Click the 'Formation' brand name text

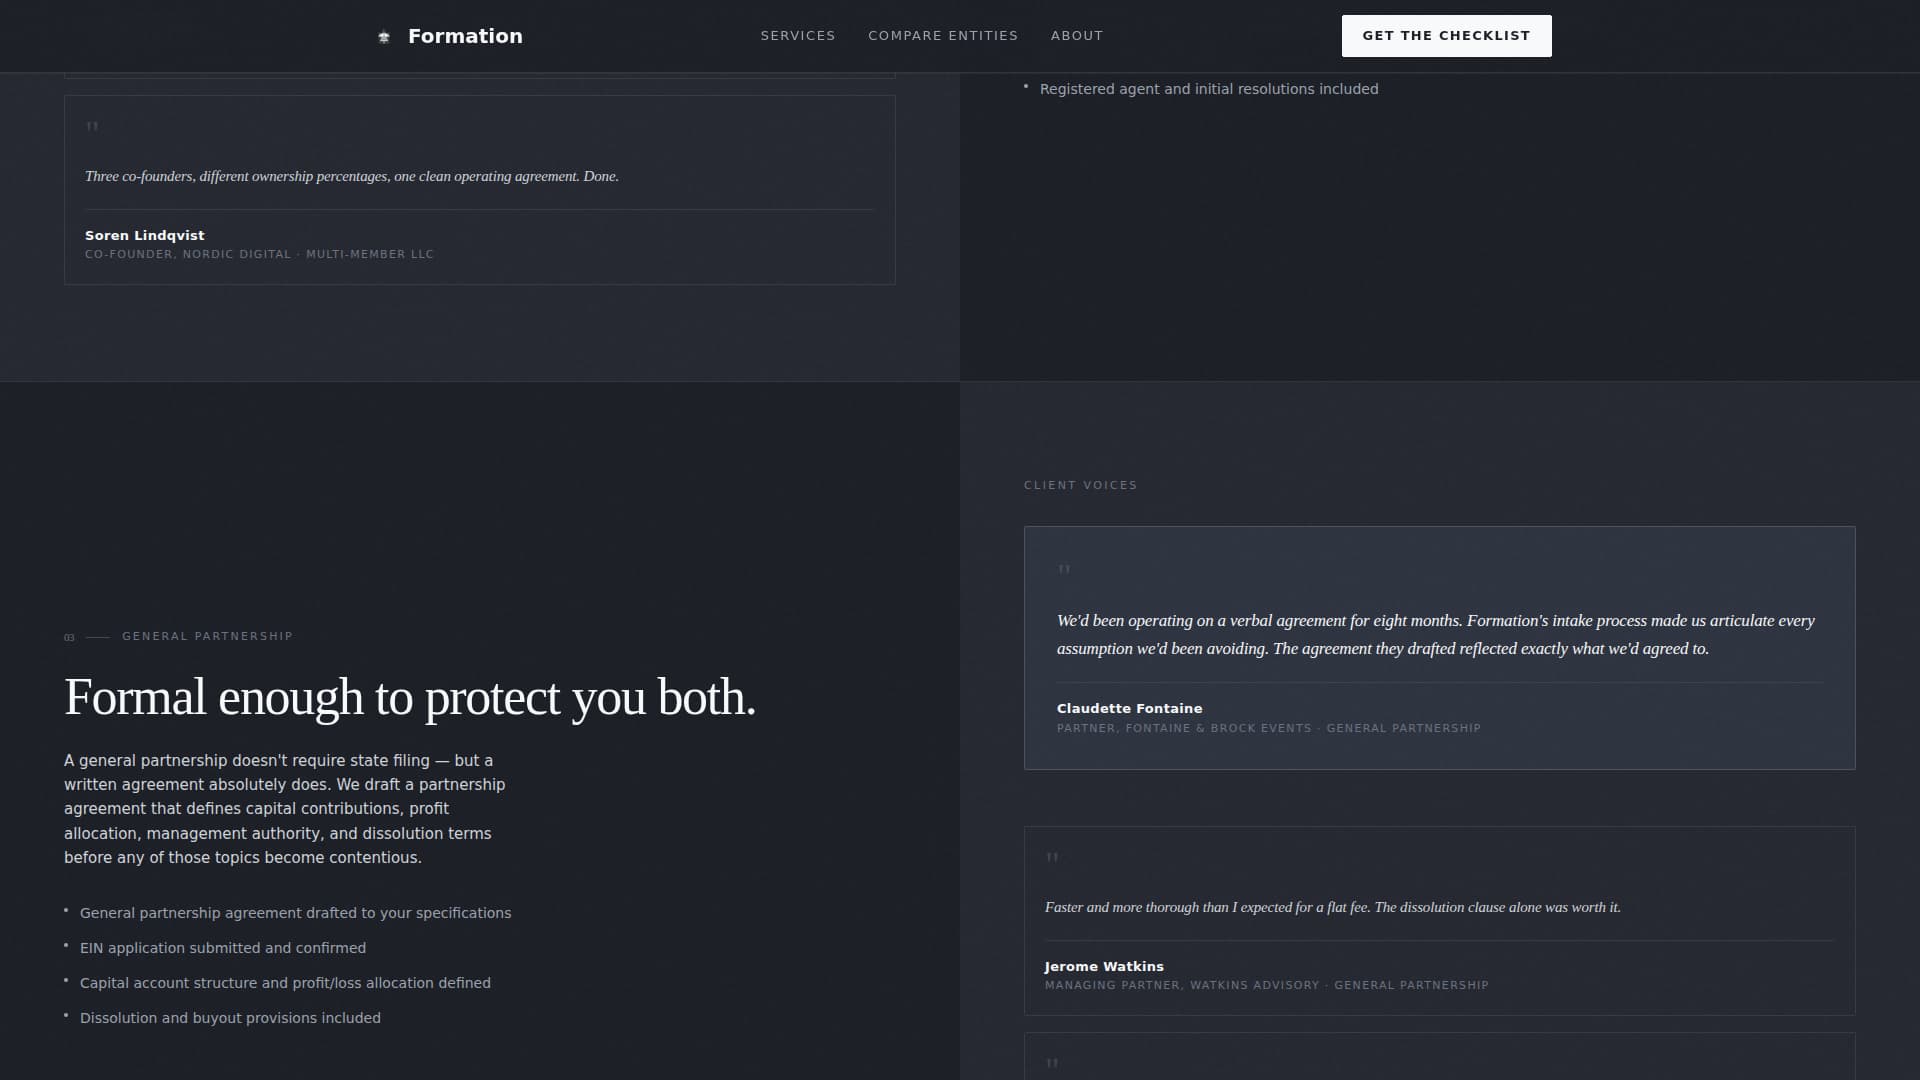click(x=465, y=36)
